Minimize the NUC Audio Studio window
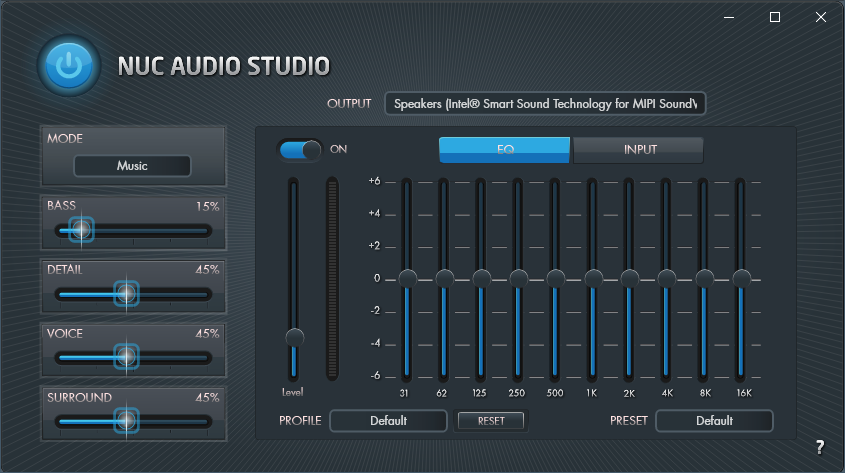This screenshot has width=845, height=473. pyautogui.click(x=729, y=17)
